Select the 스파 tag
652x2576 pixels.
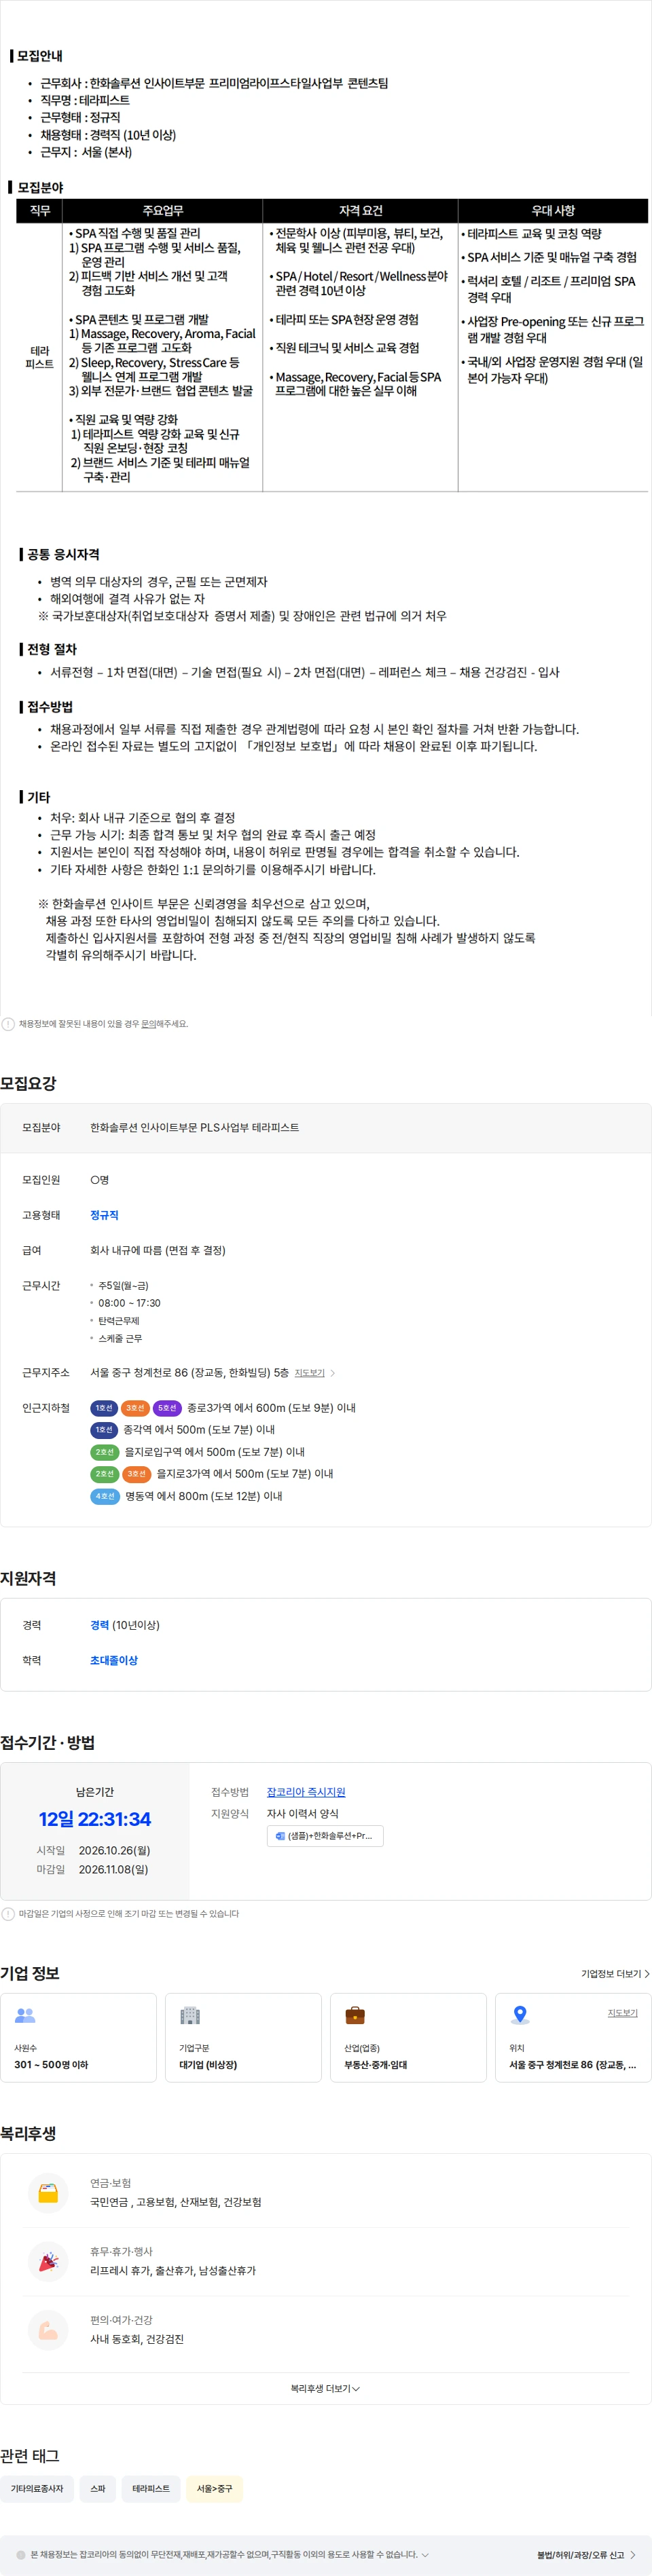click(97, 2488)
